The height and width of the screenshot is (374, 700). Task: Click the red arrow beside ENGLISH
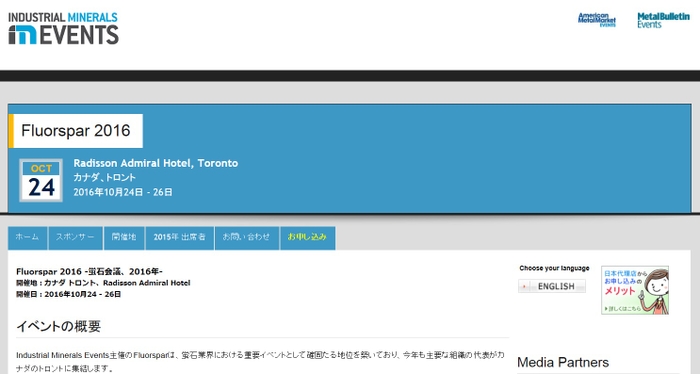click(x=525, y=286)
